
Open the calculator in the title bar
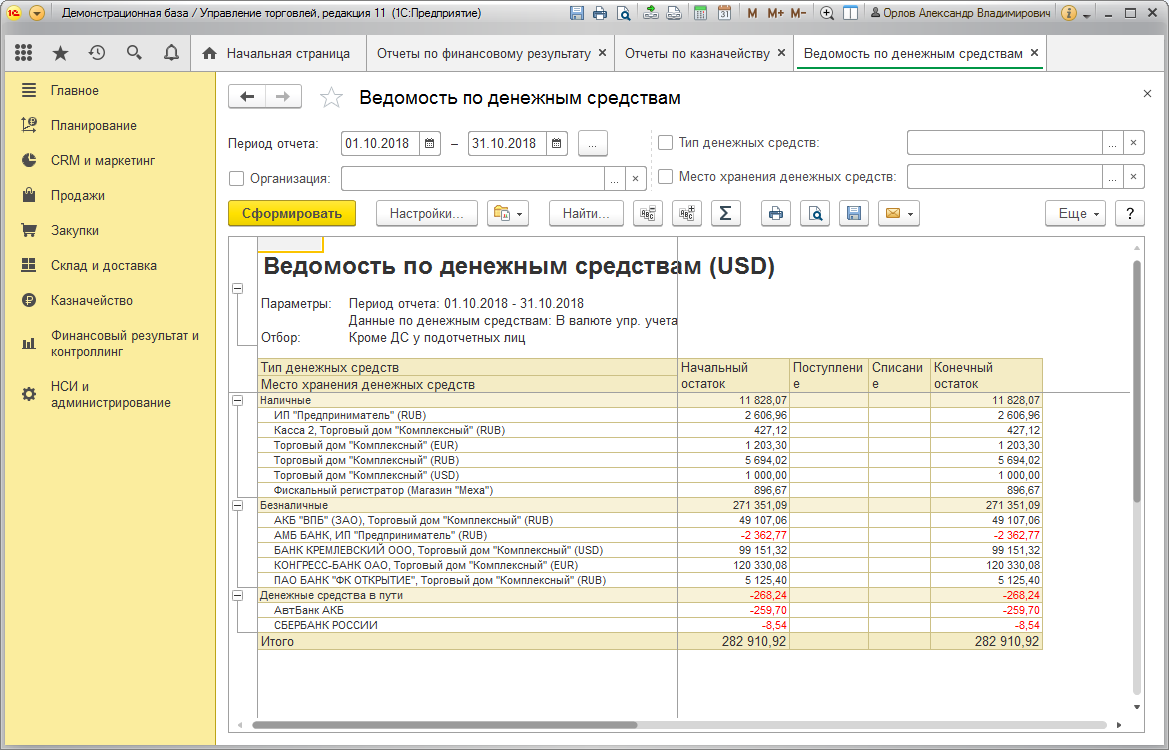pyautogui.click(x=700, y=13)
